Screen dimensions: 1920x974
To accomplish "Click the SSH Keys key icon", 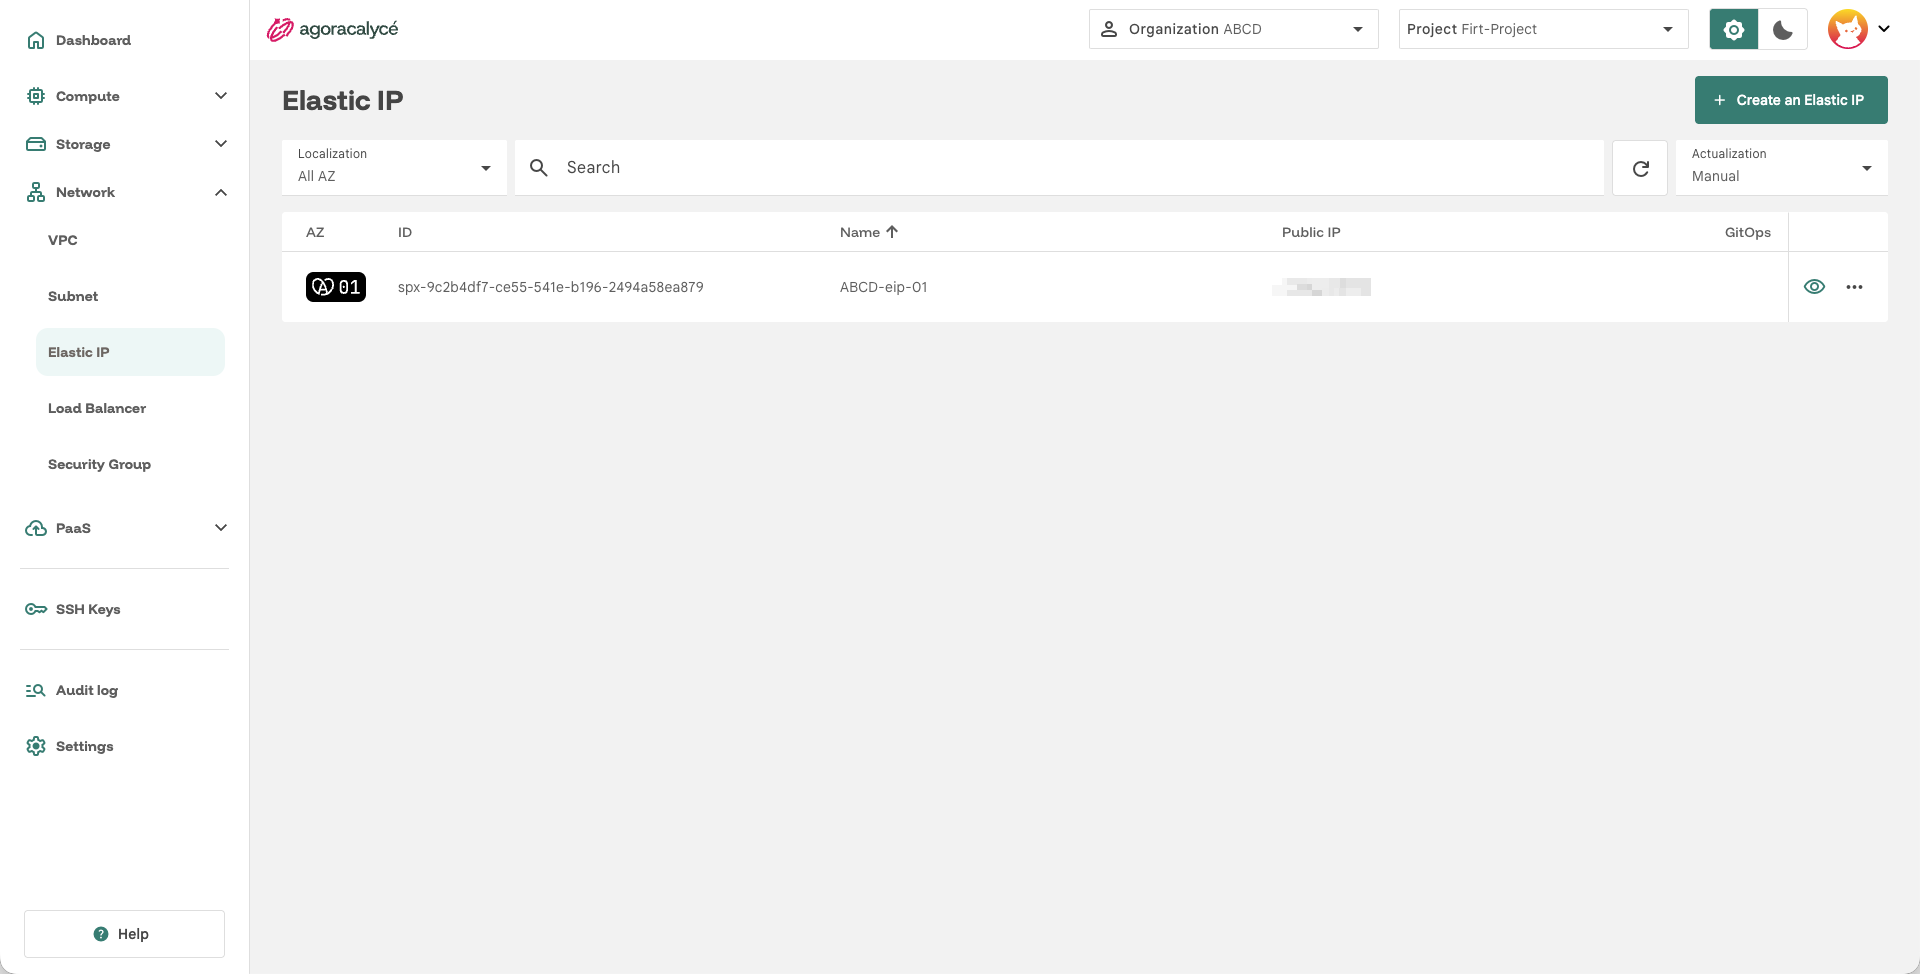I will (x=36, y=609).
